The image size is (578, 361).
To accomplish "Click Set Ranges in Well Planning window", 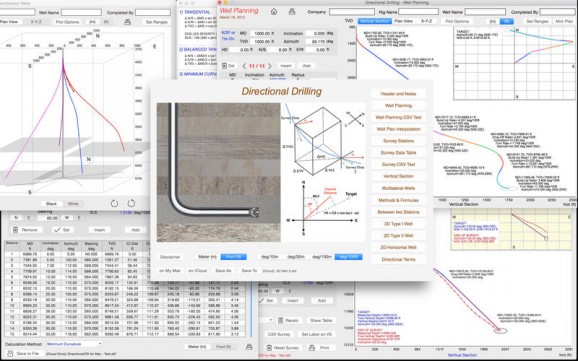I will tap(537, 22).
